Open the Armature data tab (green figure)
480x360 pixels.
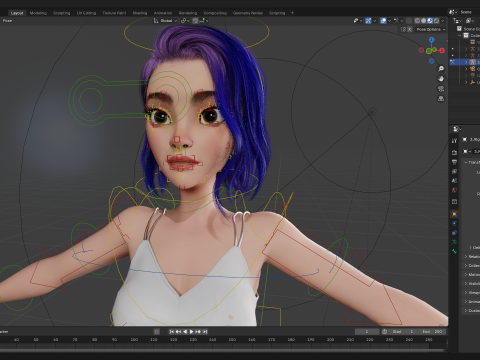click(x=454, y=242)
